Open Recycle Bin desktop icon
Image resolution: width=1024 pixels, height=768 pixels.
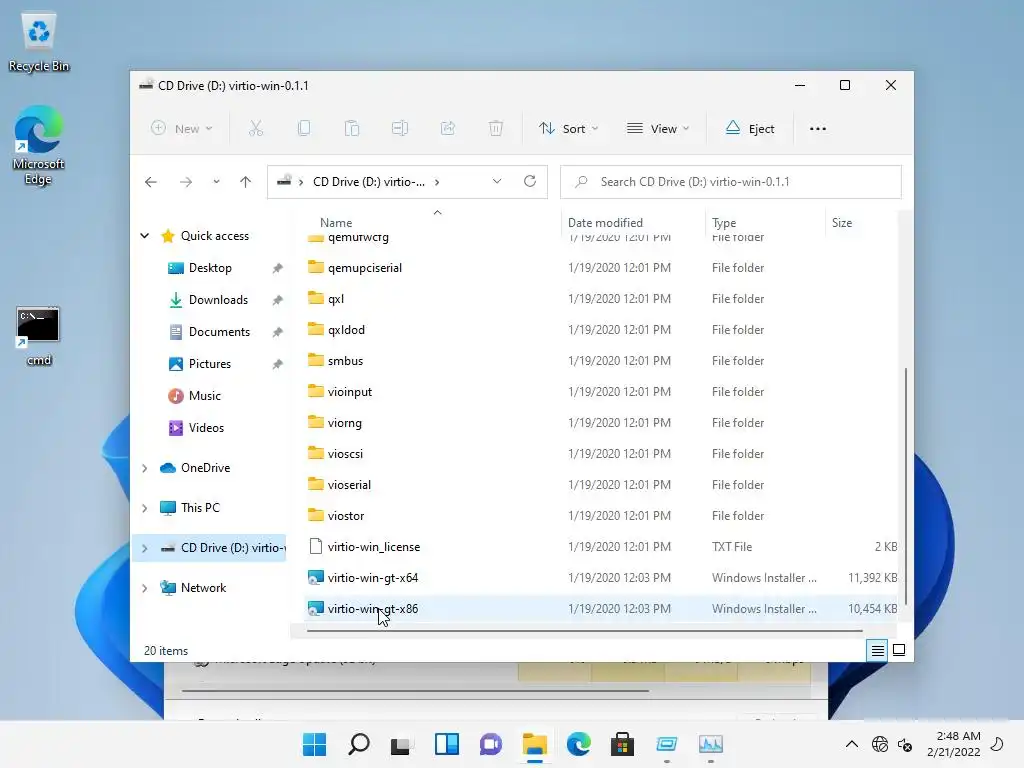click(39, 43)
